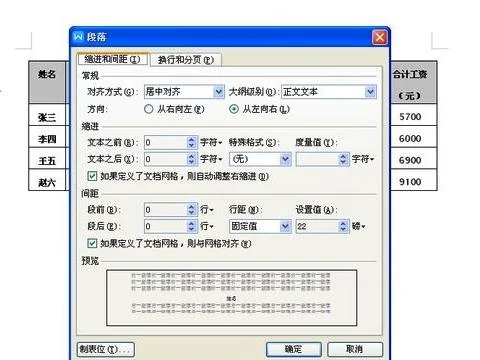Open the 字符 unit menu for 文本之前
480x360 pixels.
pos(211,143)
